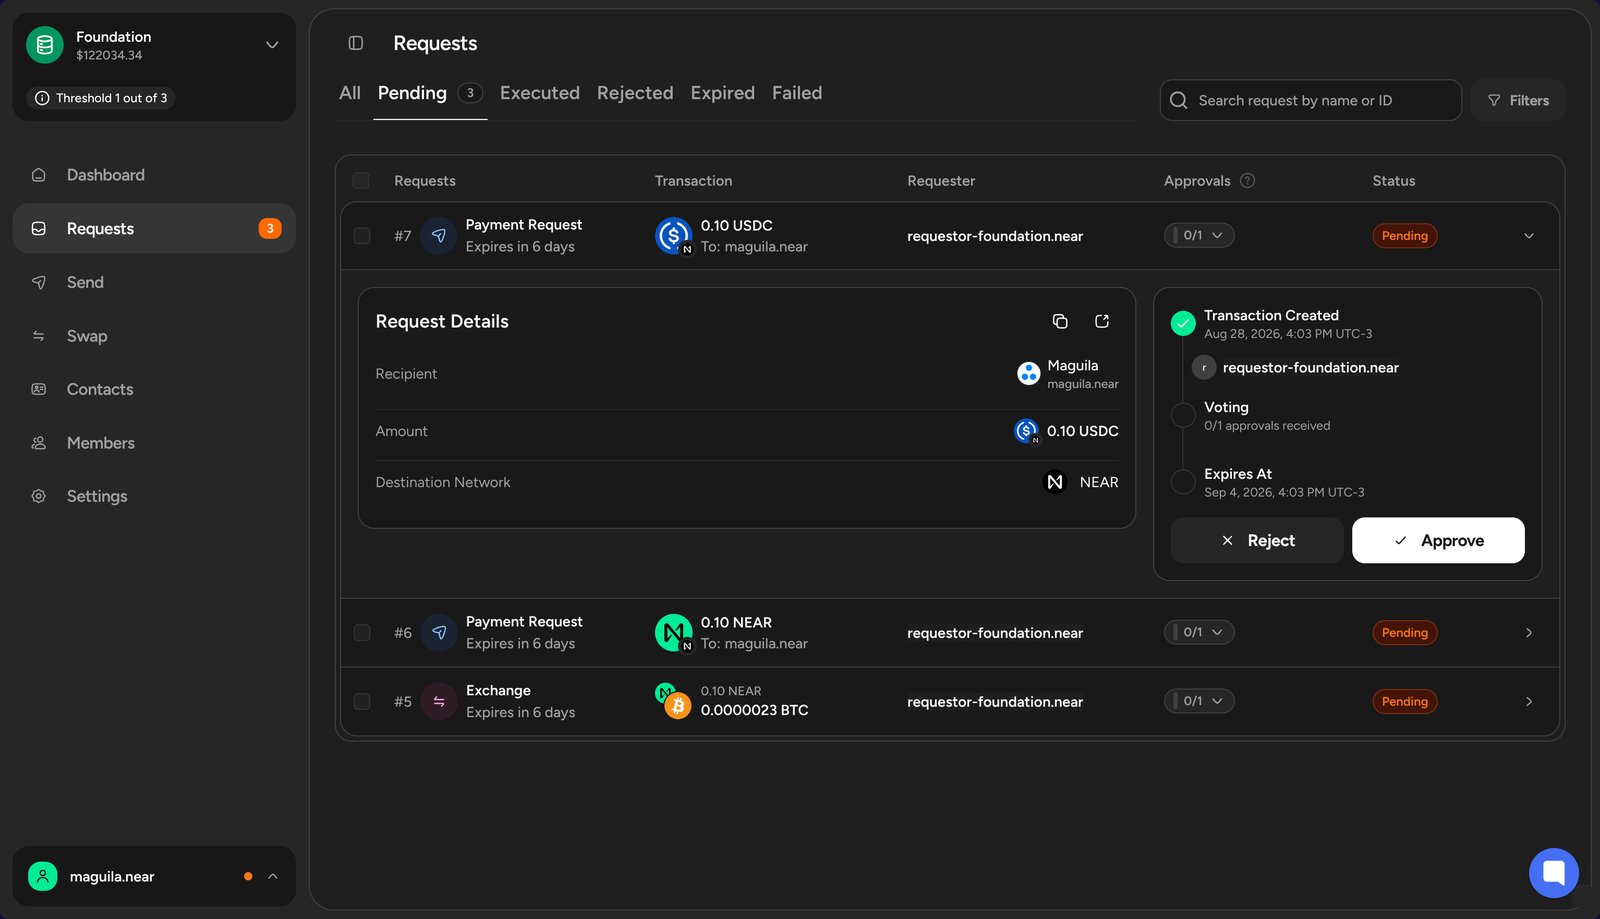Click the Pending tab count badge 3
Image resolution: width=1600 pixels, height=919 pixels.
click(470, 93)
